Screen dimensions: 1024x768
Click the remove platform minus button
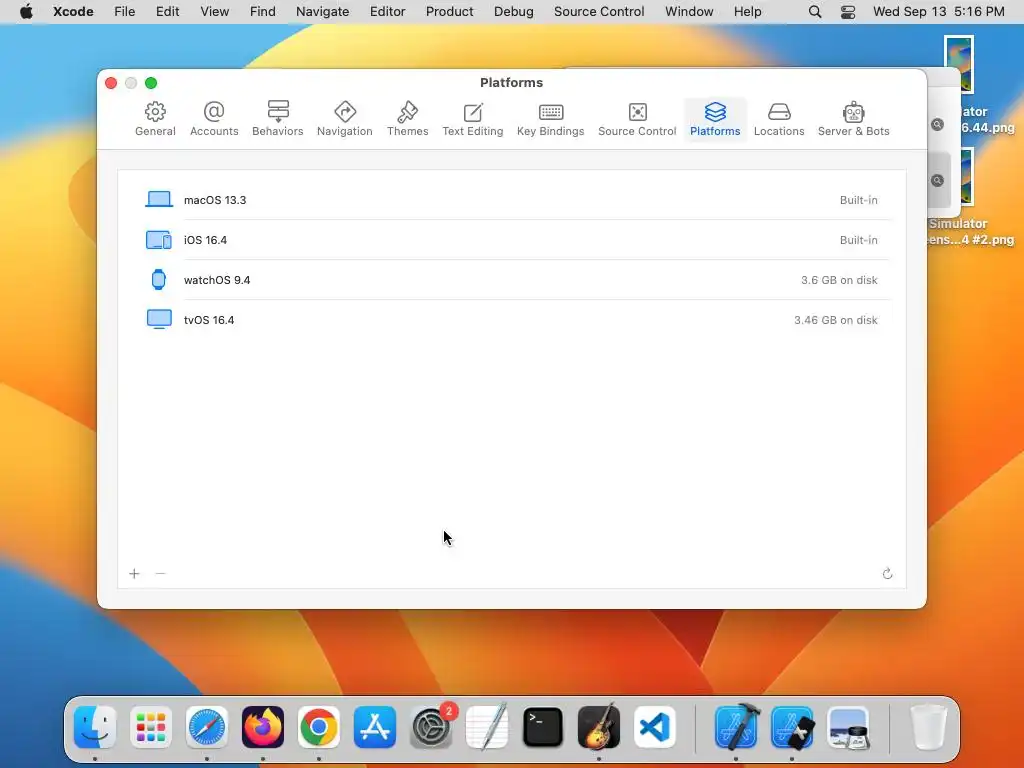(160, 573)
